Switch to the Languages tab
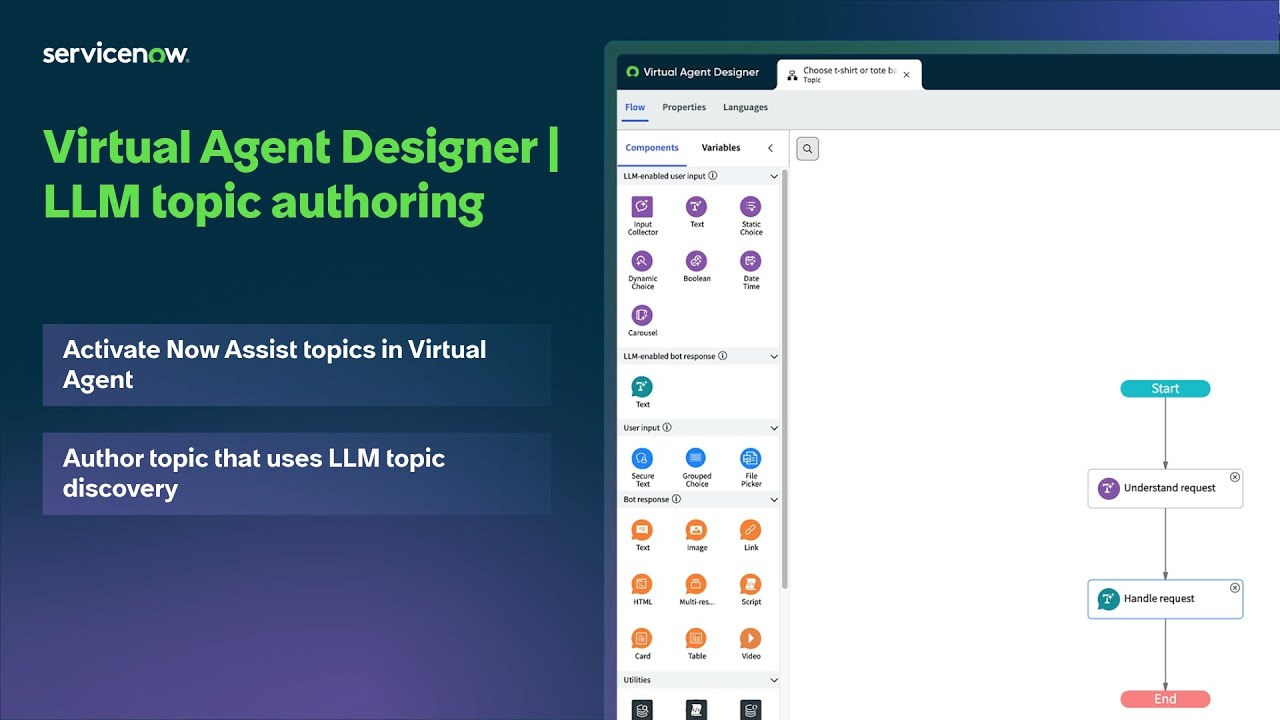The width and height of the screenshot is (1280, 720). pyautogui.click(x=745, y=107)
